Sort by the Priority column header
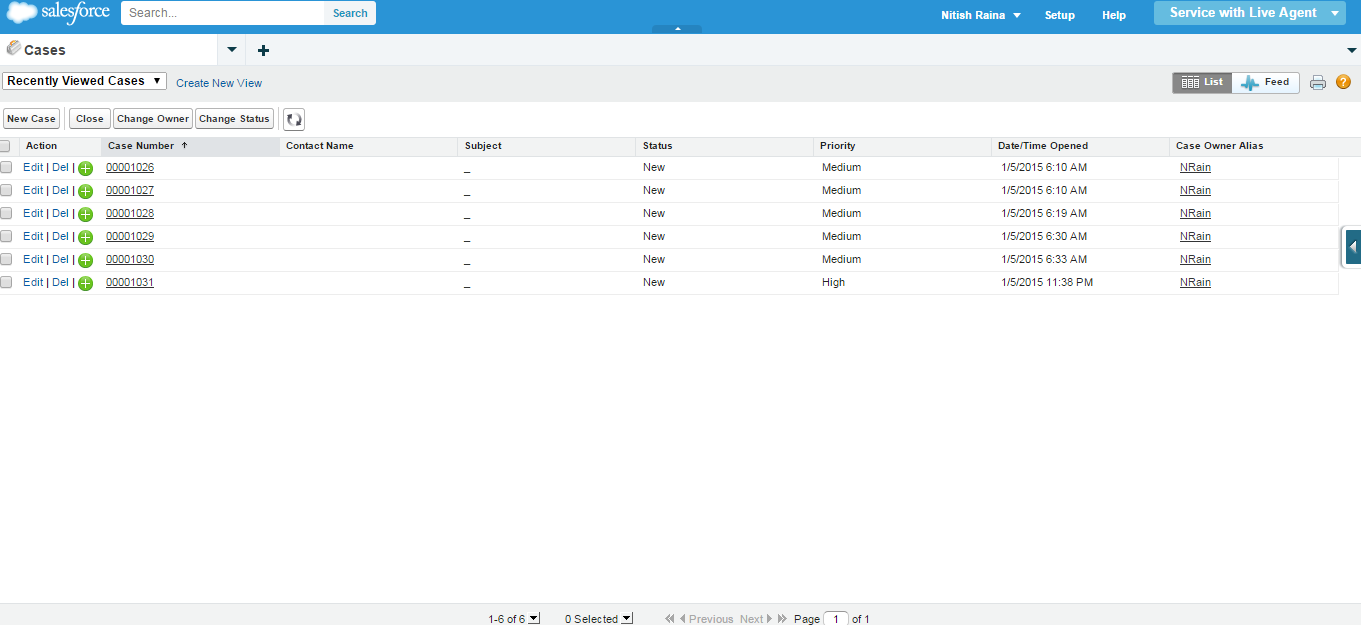 coord(838,146)
